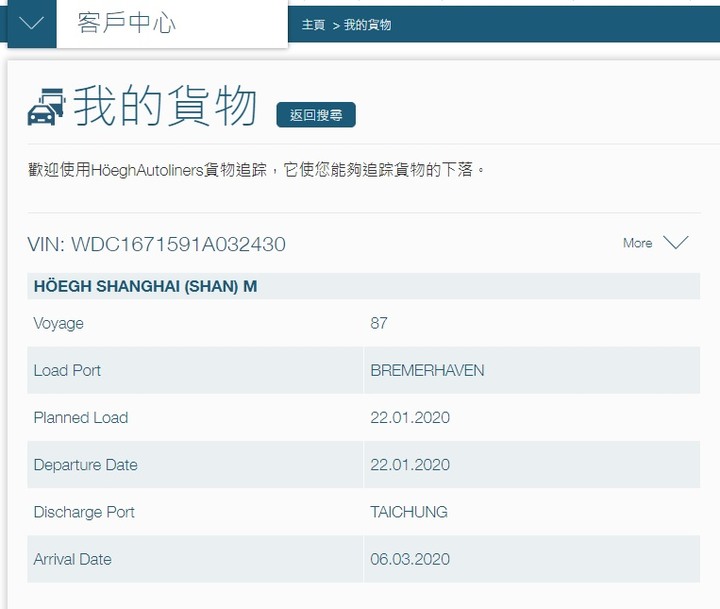Click the Voyage row label
720x609 pixels.
coord(58,323)
